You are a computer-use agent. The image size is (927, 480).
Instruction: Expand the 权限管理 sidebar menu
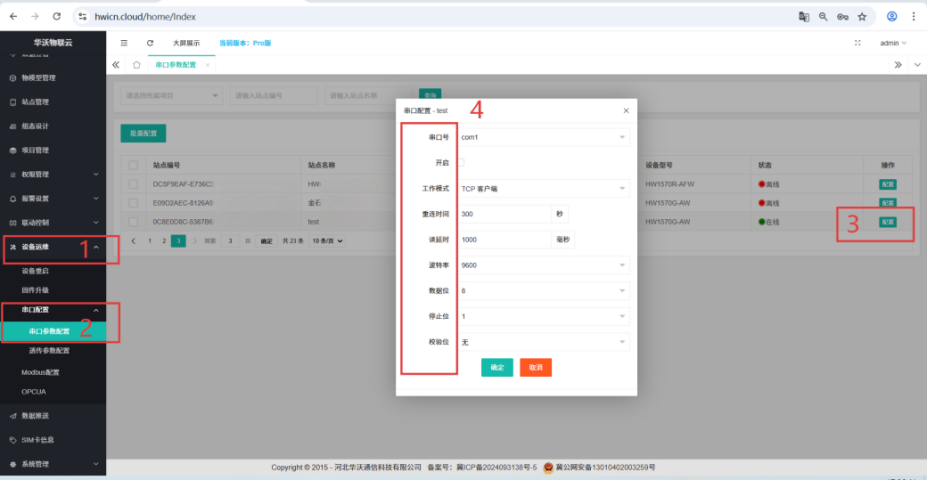[x=53, y=174]
